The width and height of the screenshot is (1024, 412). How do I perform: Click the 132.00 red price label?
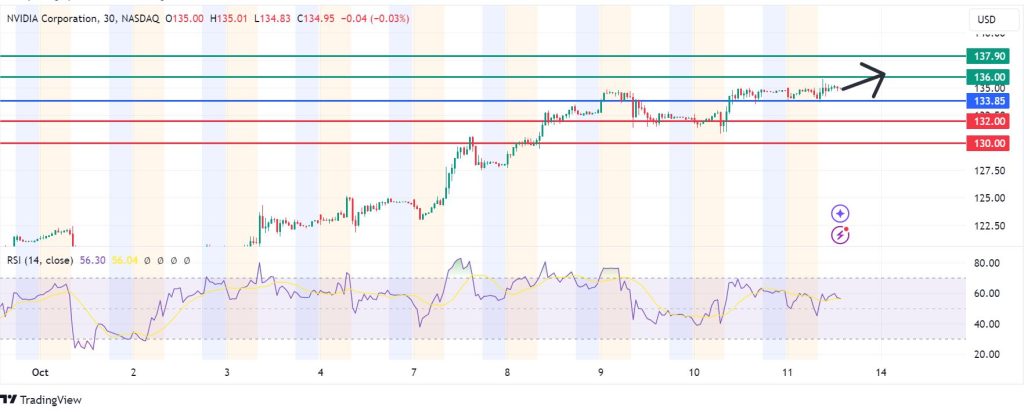coord(988,121)
